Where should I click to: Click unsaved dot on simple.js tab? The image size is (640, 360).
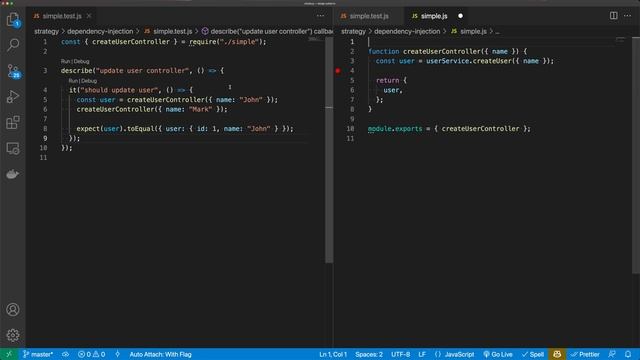[x=460, y=16]
